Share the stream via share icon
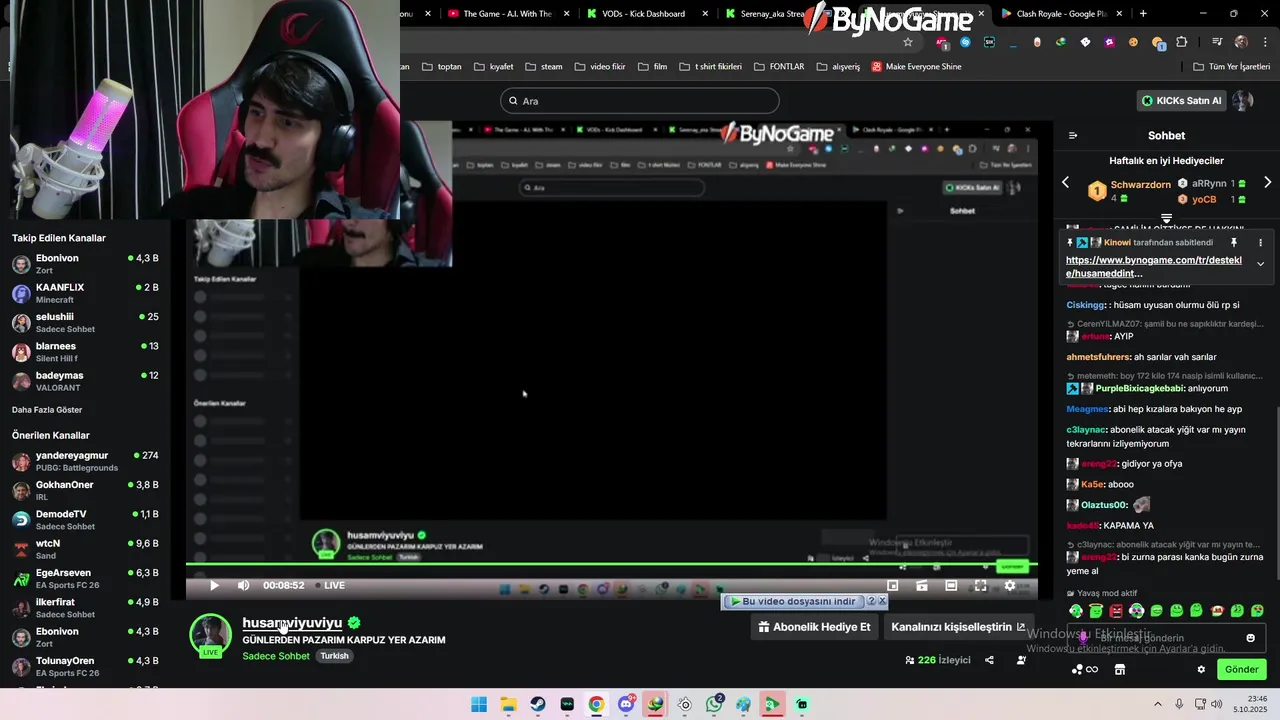The width and height of the screenshot is (1280, 720). tap(989, 660)
